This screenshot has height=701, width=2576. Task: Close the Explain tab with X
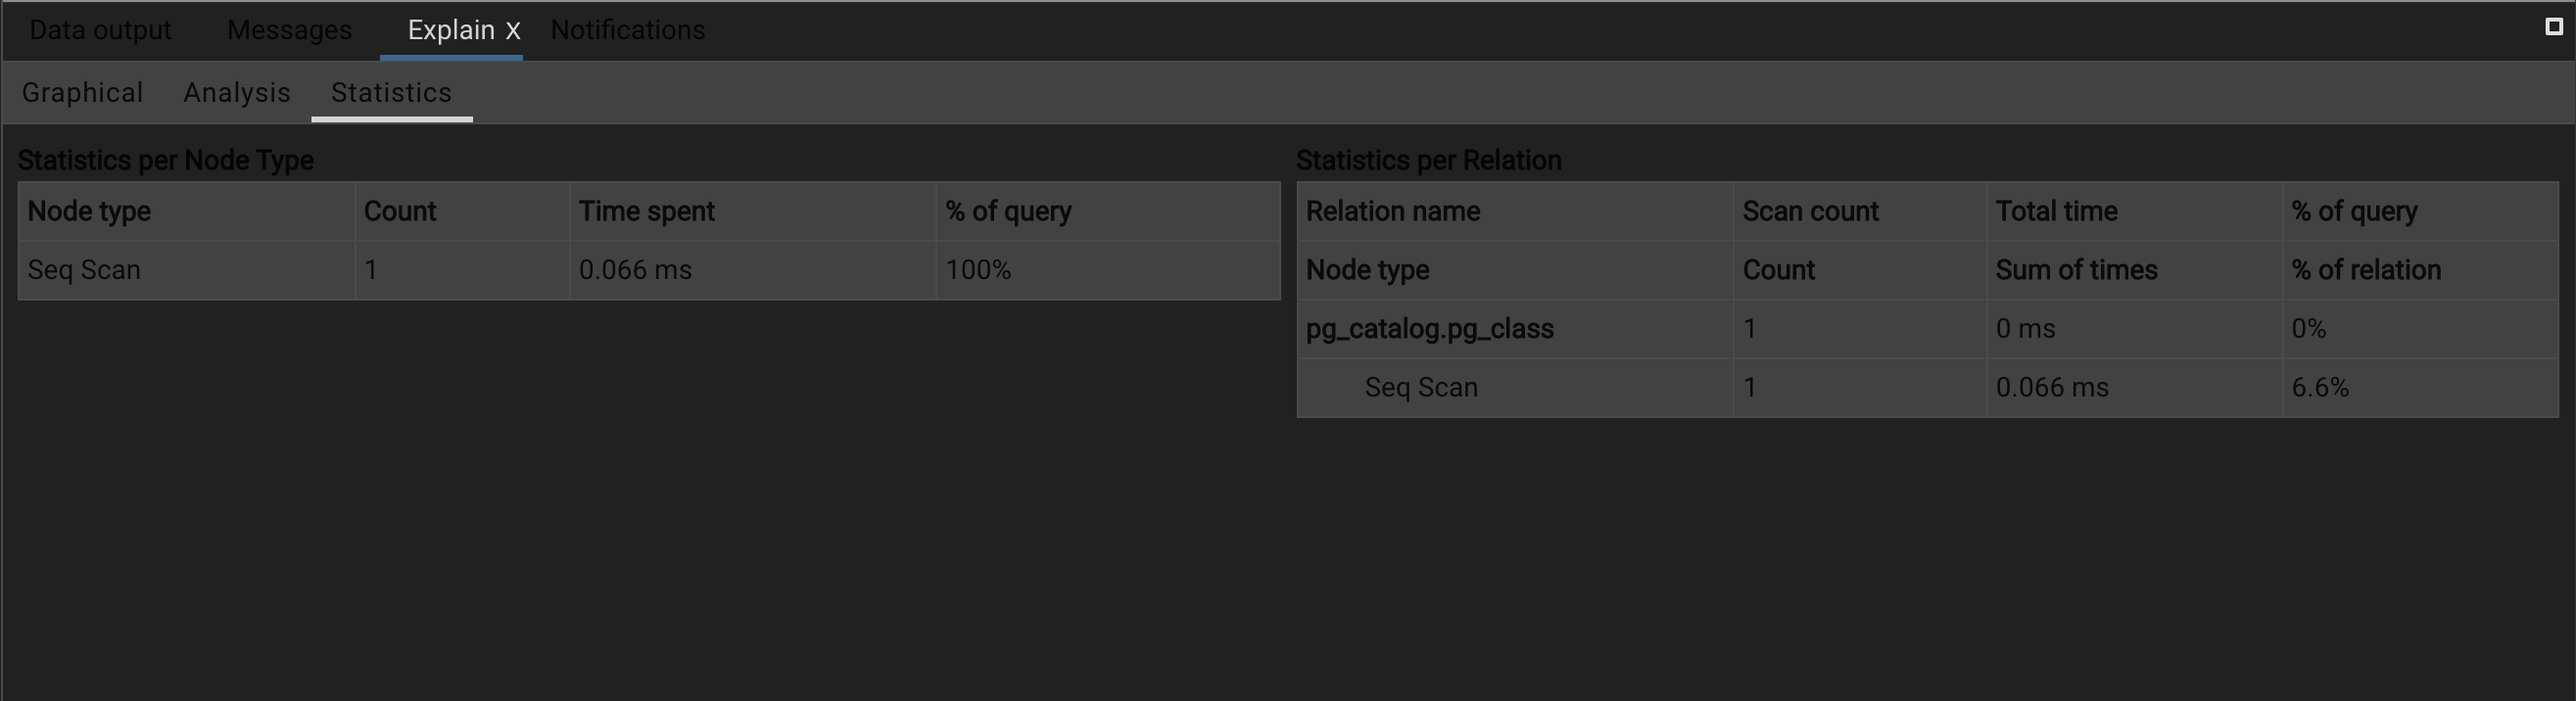[x=513, y=31]
